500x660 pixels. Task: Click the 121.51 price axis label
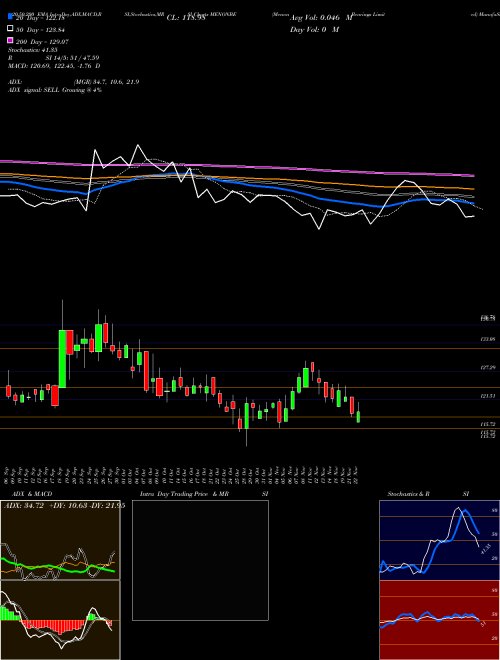pyautogui.click(x=487, y=396)
